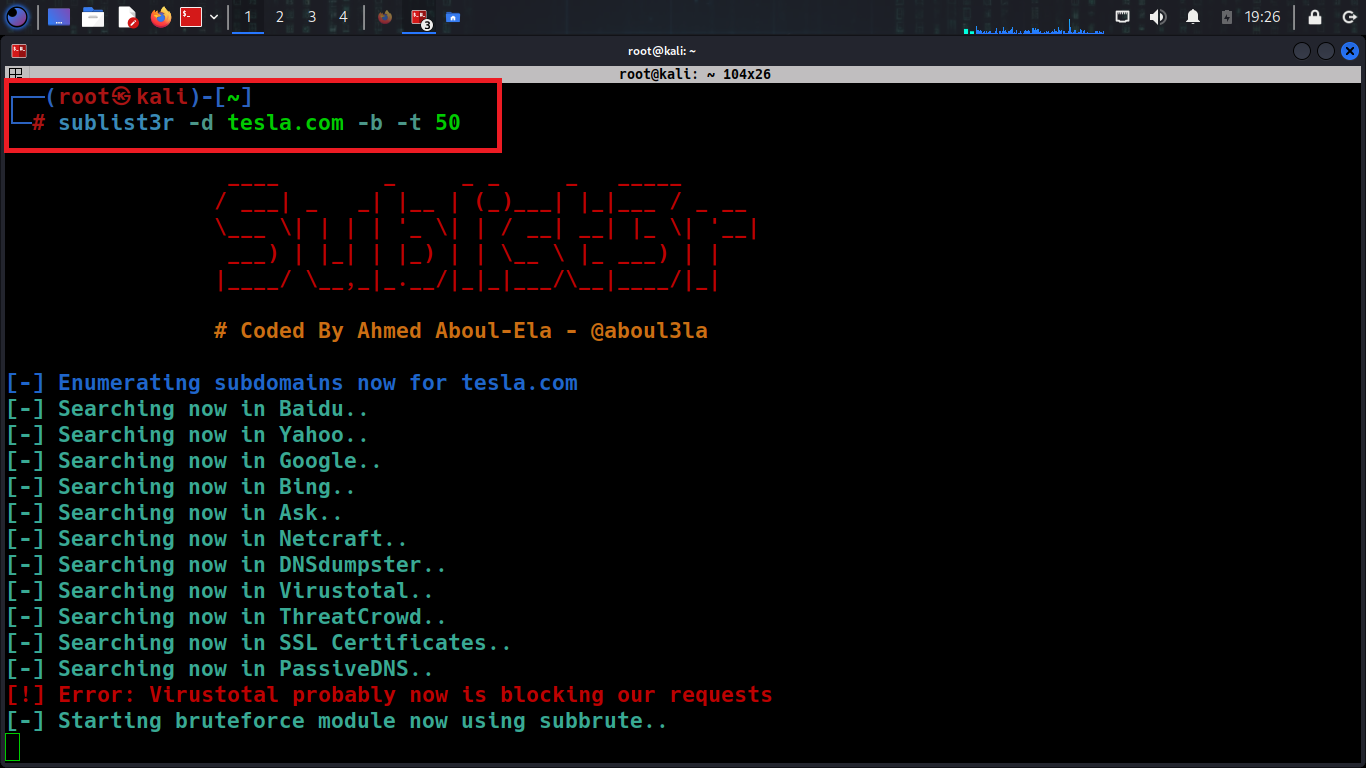This screenshot has height=768, width=1366.
Task: Open the file manager launcher
Action: (93, 17)
